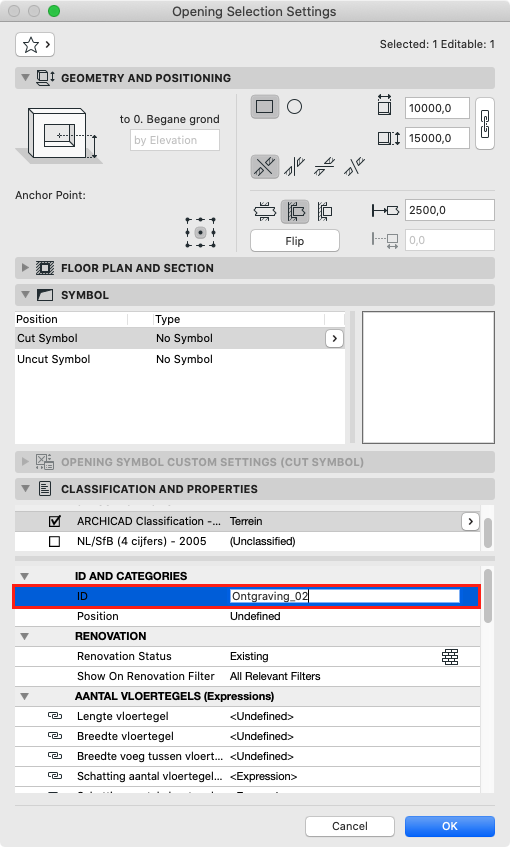Choose the middle cut extent limit icon

tap(295, 211)
